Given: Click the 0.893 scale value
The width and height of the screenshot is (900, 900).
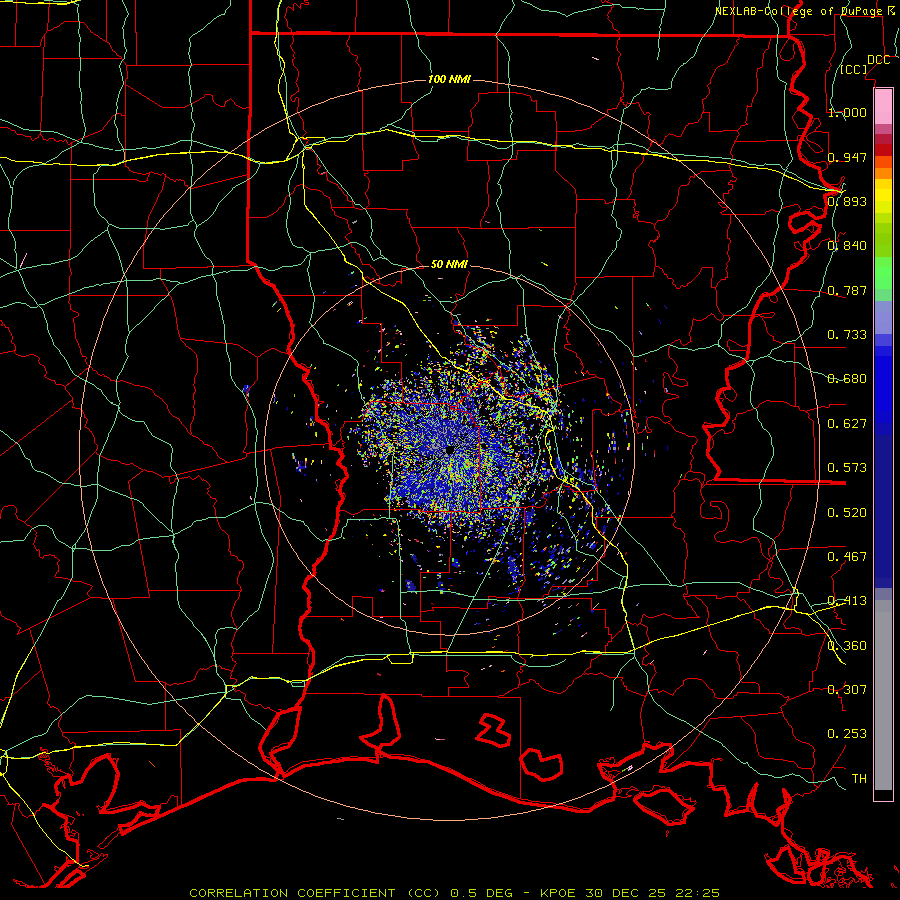Looking at the screenshot, I should (847, 201).
